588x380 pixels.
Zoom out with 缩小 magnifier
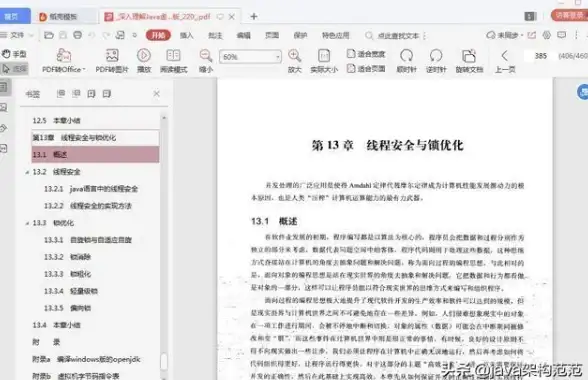pos(206,60)
